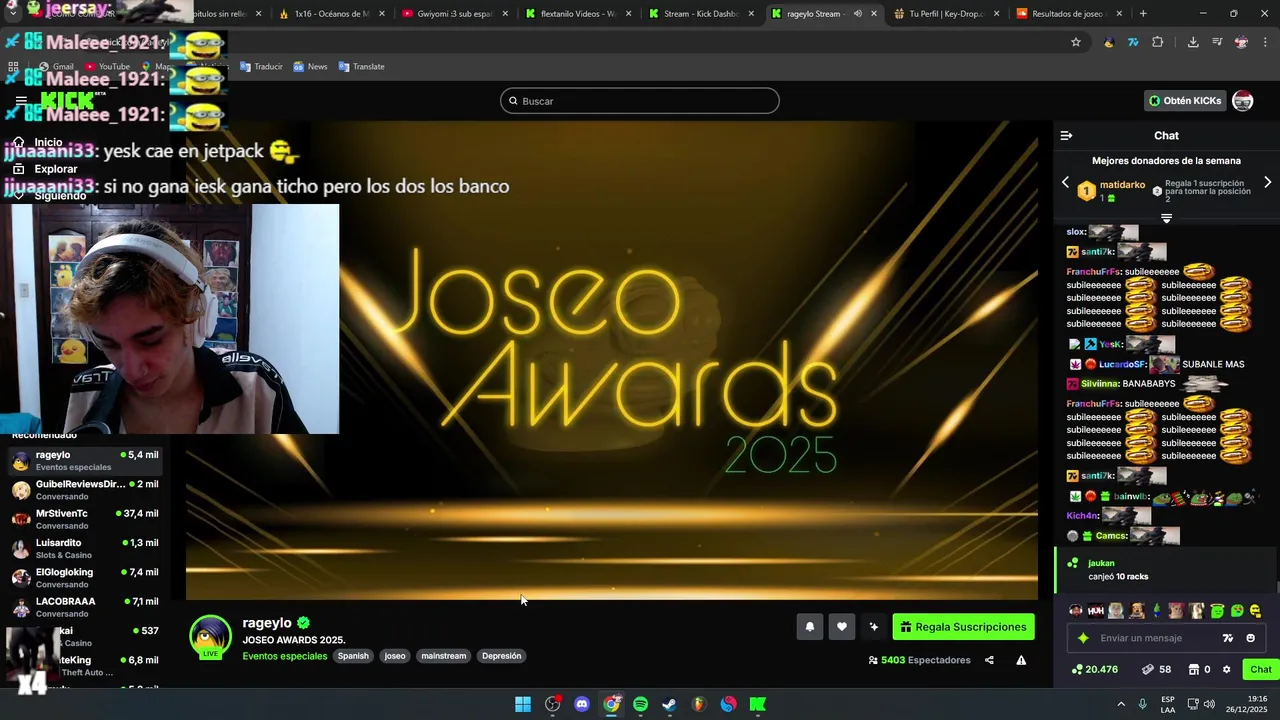
Task: Open the browser downloads icon
Action: point(1193,42)
